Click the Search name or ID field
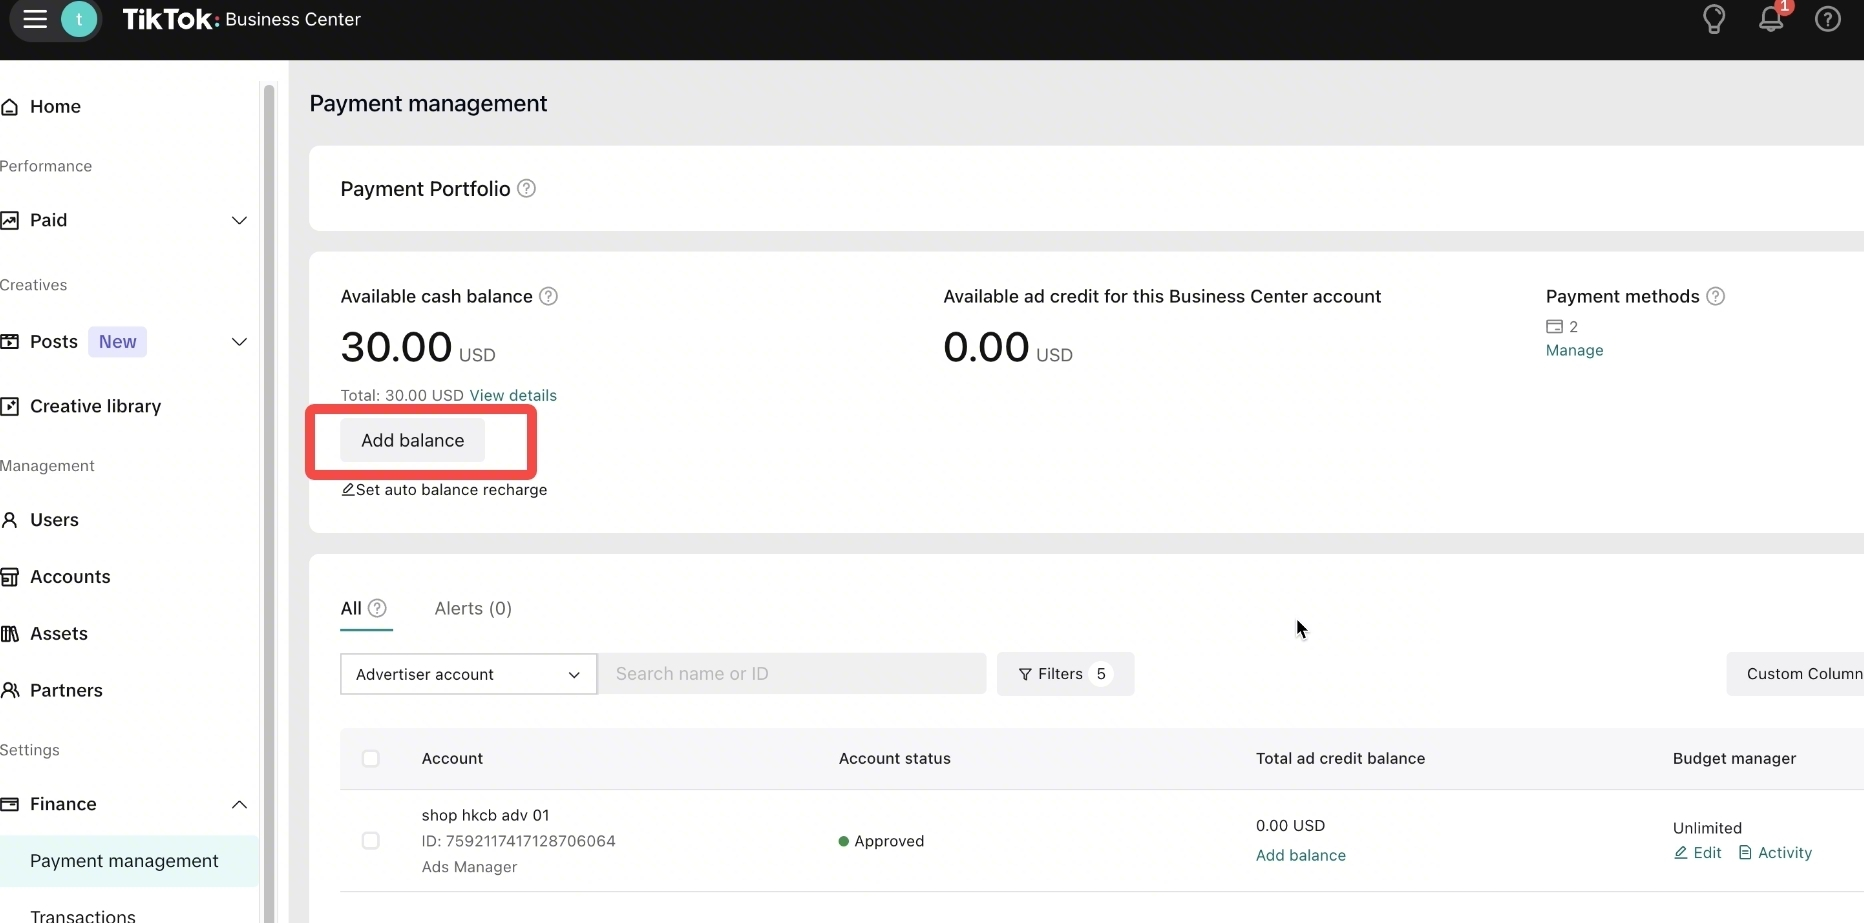Screen dimensions: 1864x923 pos(792,674)
